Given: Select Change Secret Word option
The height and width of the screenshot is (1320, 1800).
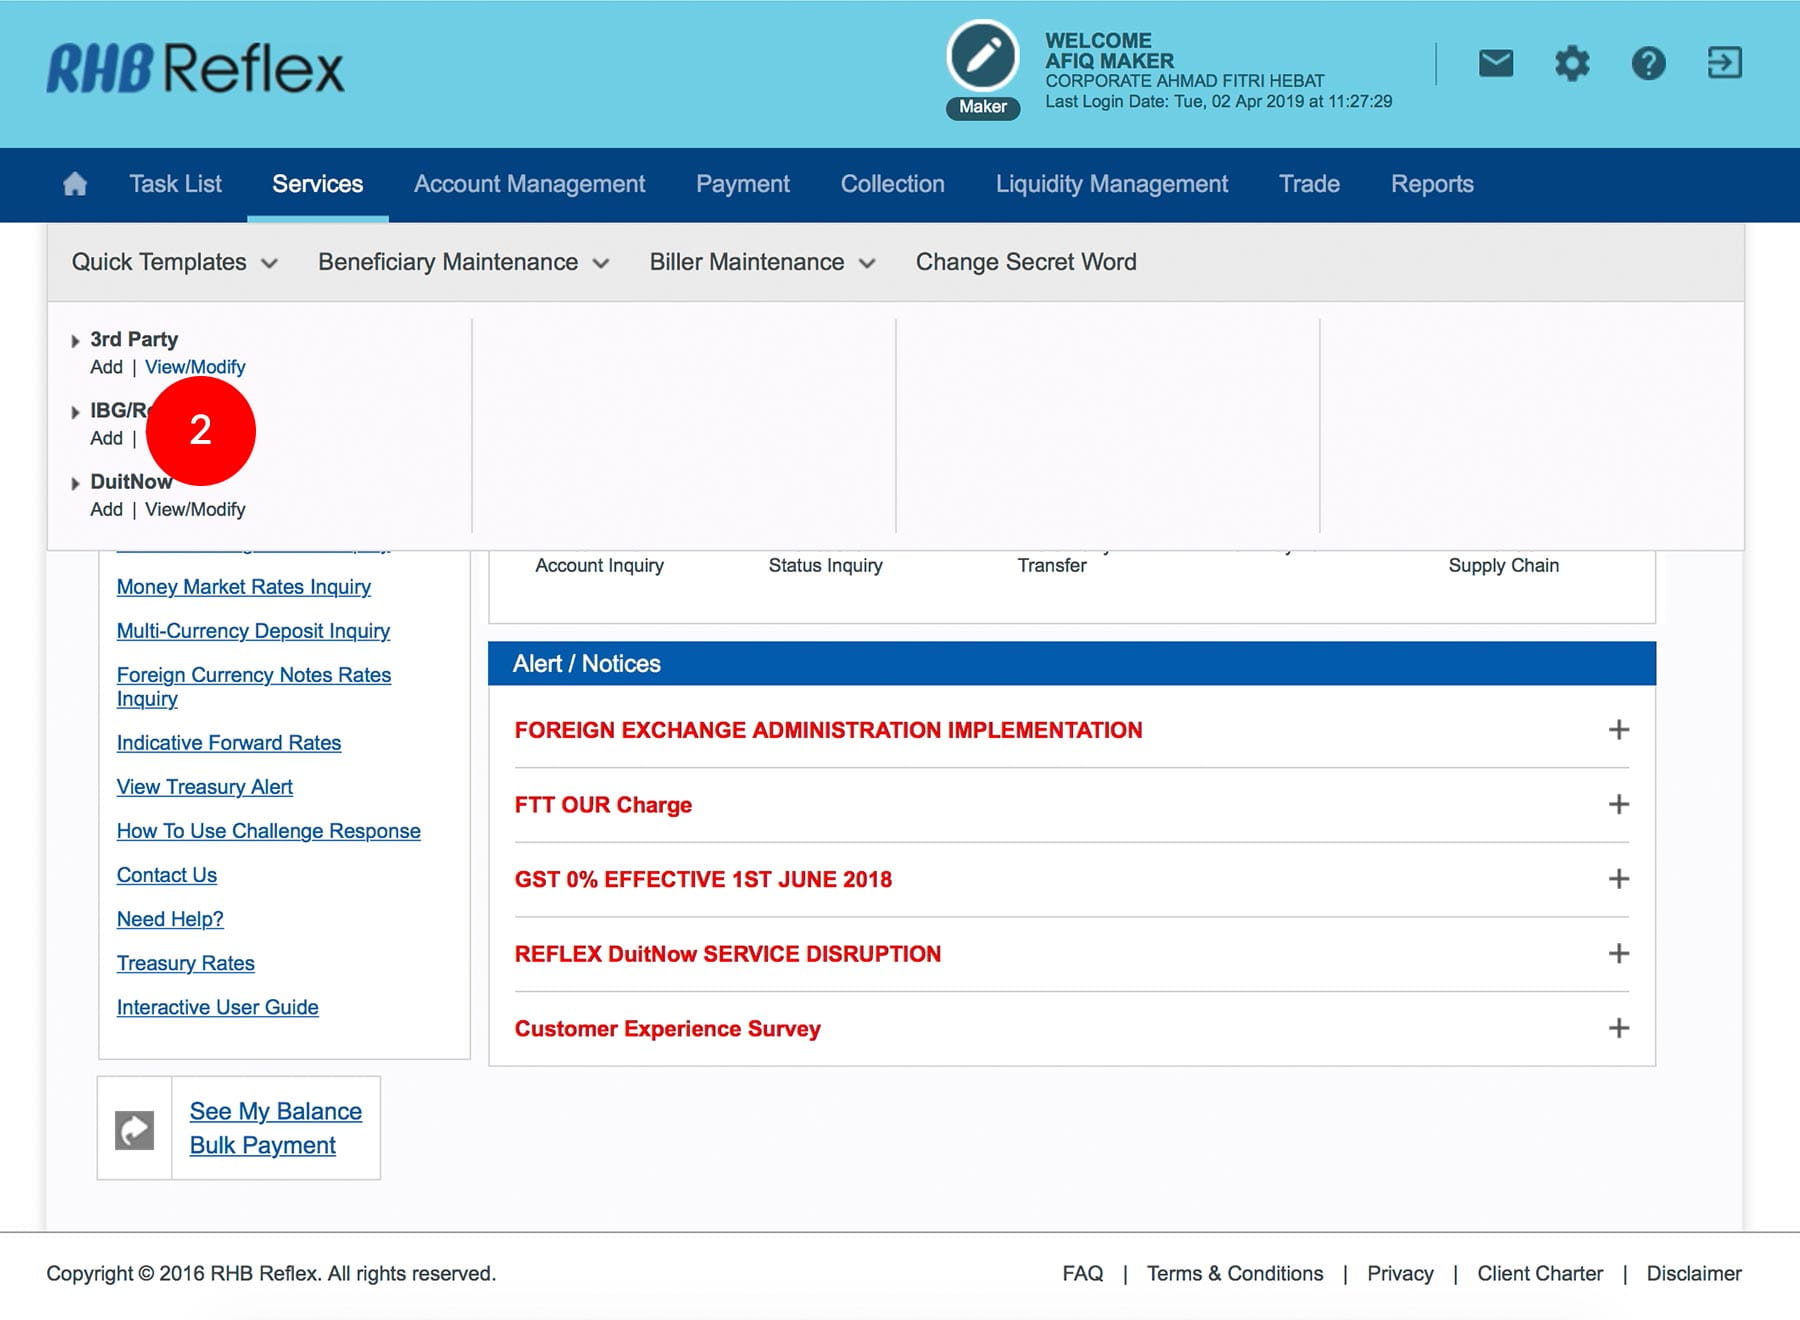Looking at the screenshot, I should [1025, 262].
